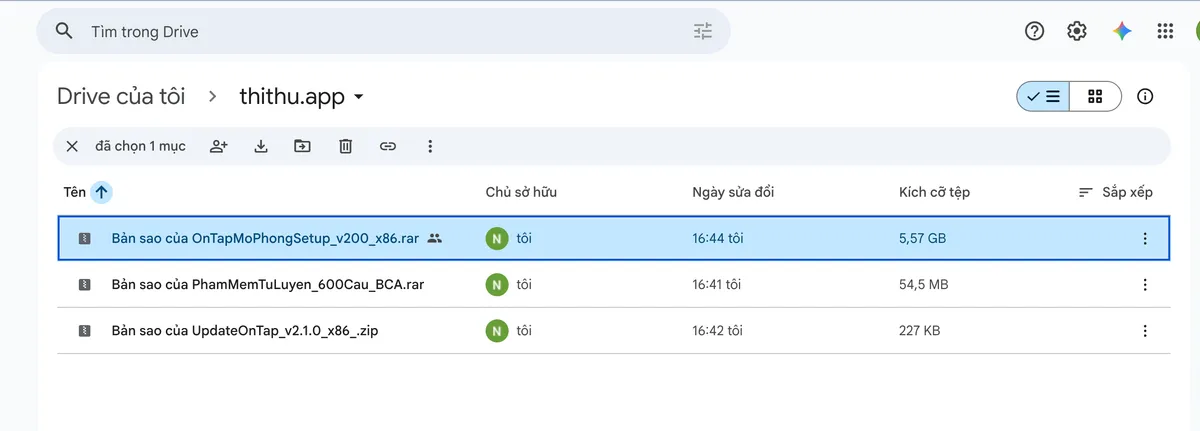Click owner avatar in OnTapMoPhongSetup row

[496, 238]
